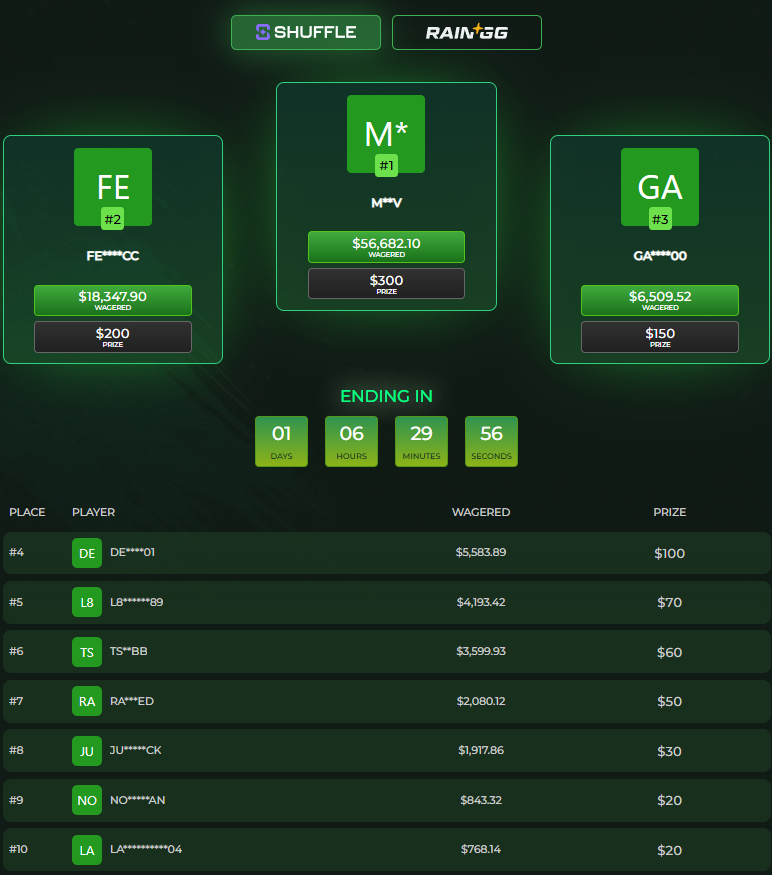Click the 06 hours countdown tile
The height and width of the screenshot is (875, 772).
click(352, 441)
